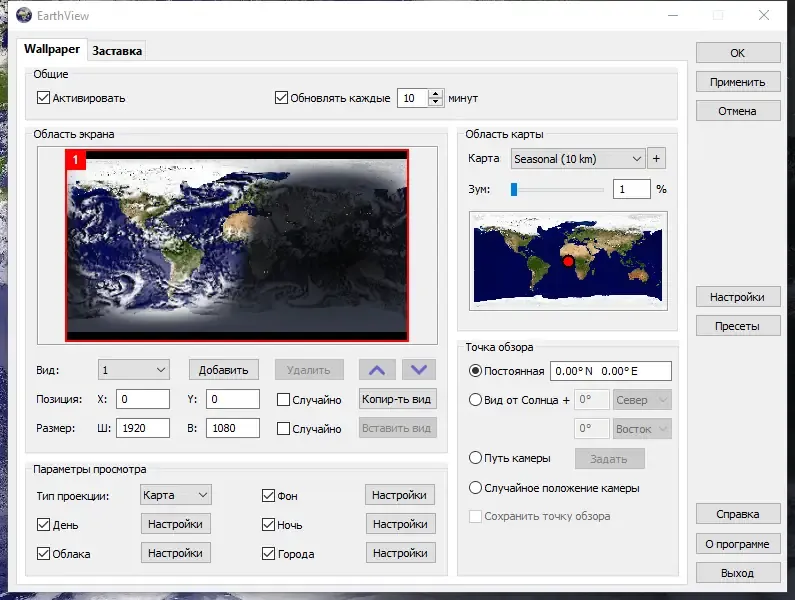The width and height of the screenshot is (795, 600).
Task: Select Вид от Солнца radio button
Action: [x=475, y=400]
